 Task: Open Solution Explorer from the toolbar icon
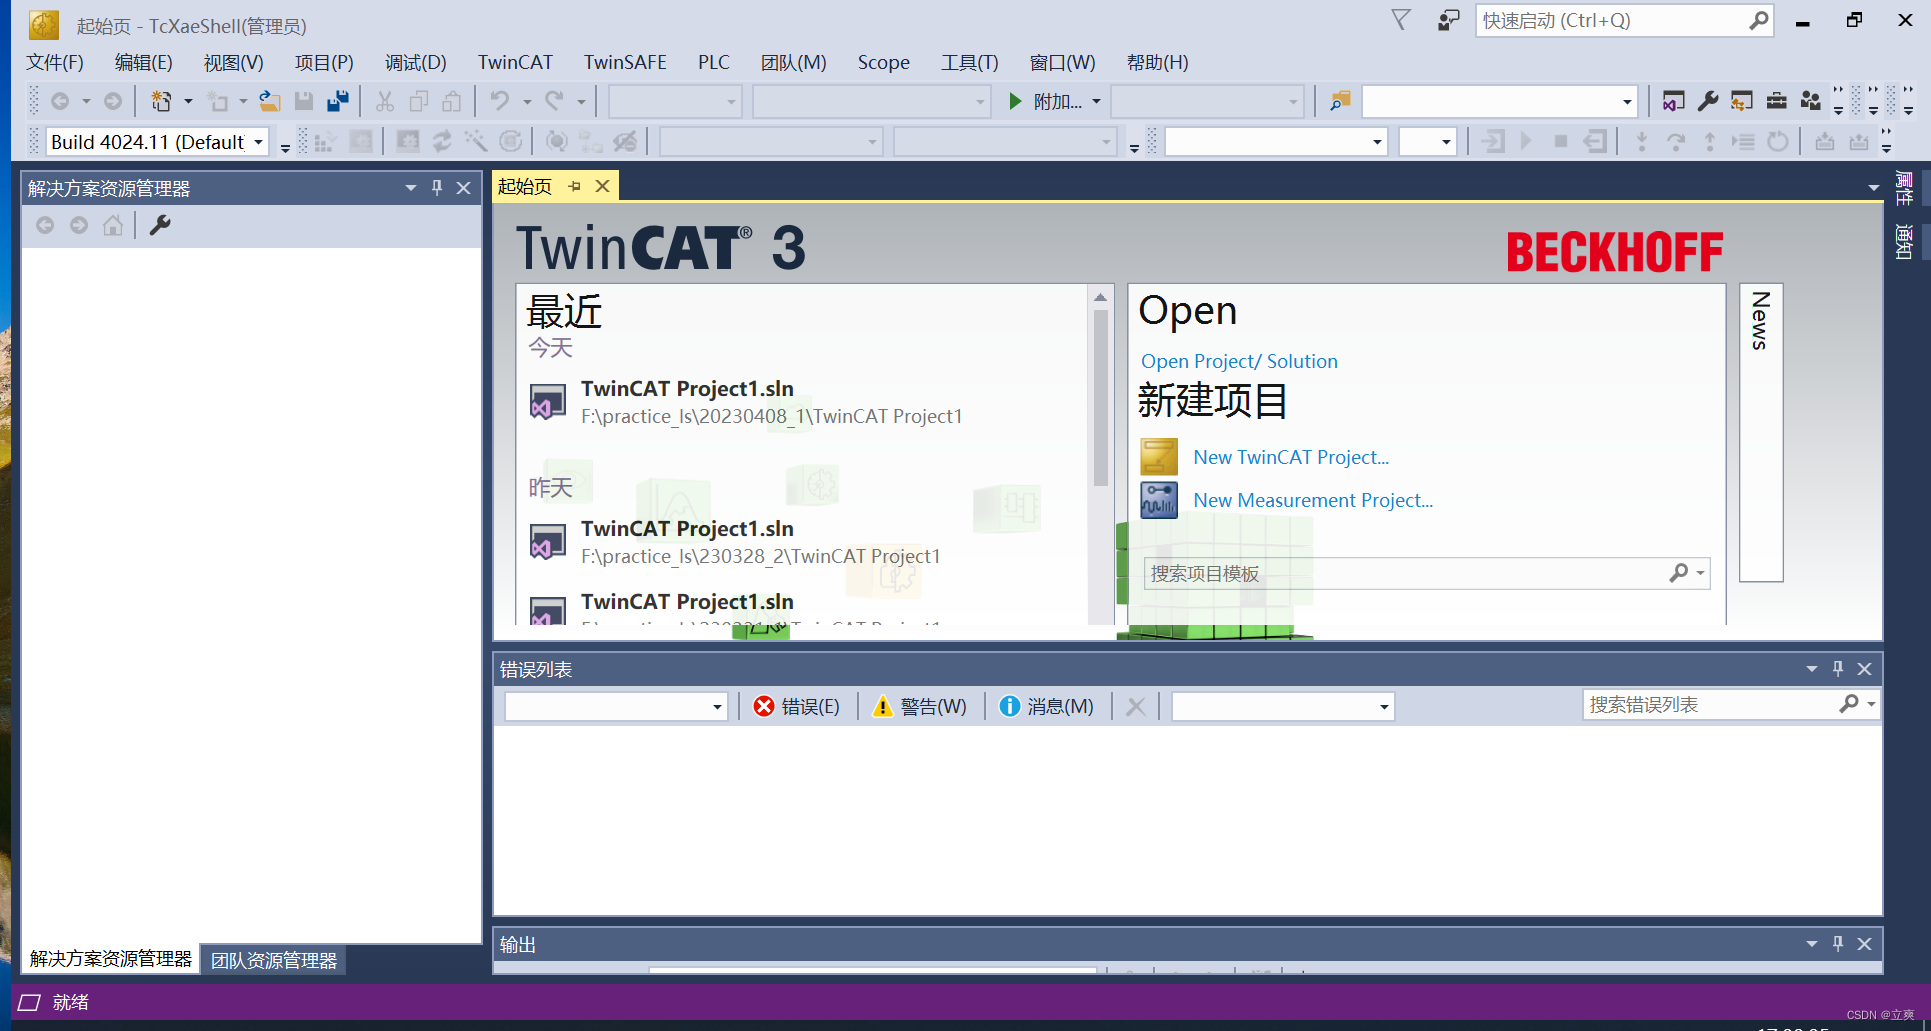click(x=1673, y=101)
